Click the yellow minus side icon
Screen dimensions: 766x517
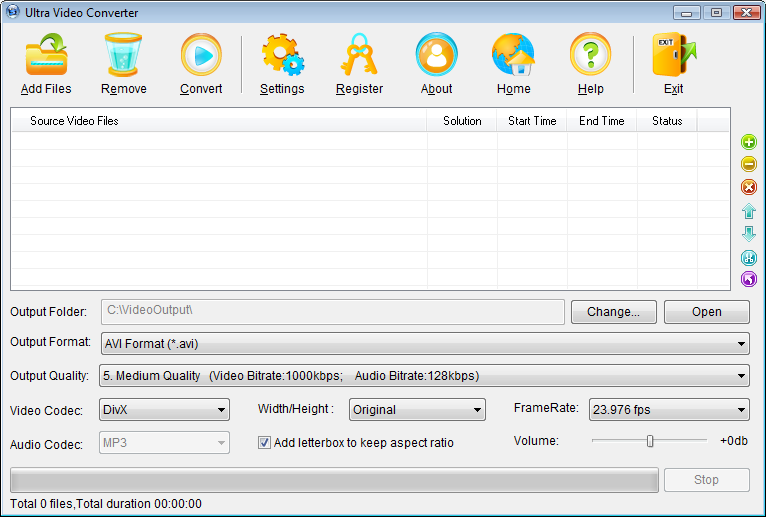click(x=748, y=164)
